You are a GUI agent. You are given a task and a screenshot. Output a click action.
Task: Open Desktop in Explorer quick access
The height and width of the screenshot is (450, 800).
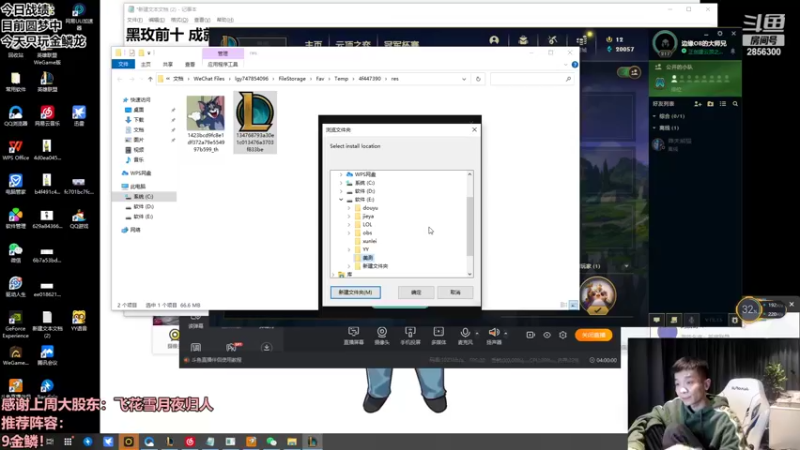(138, 110)
